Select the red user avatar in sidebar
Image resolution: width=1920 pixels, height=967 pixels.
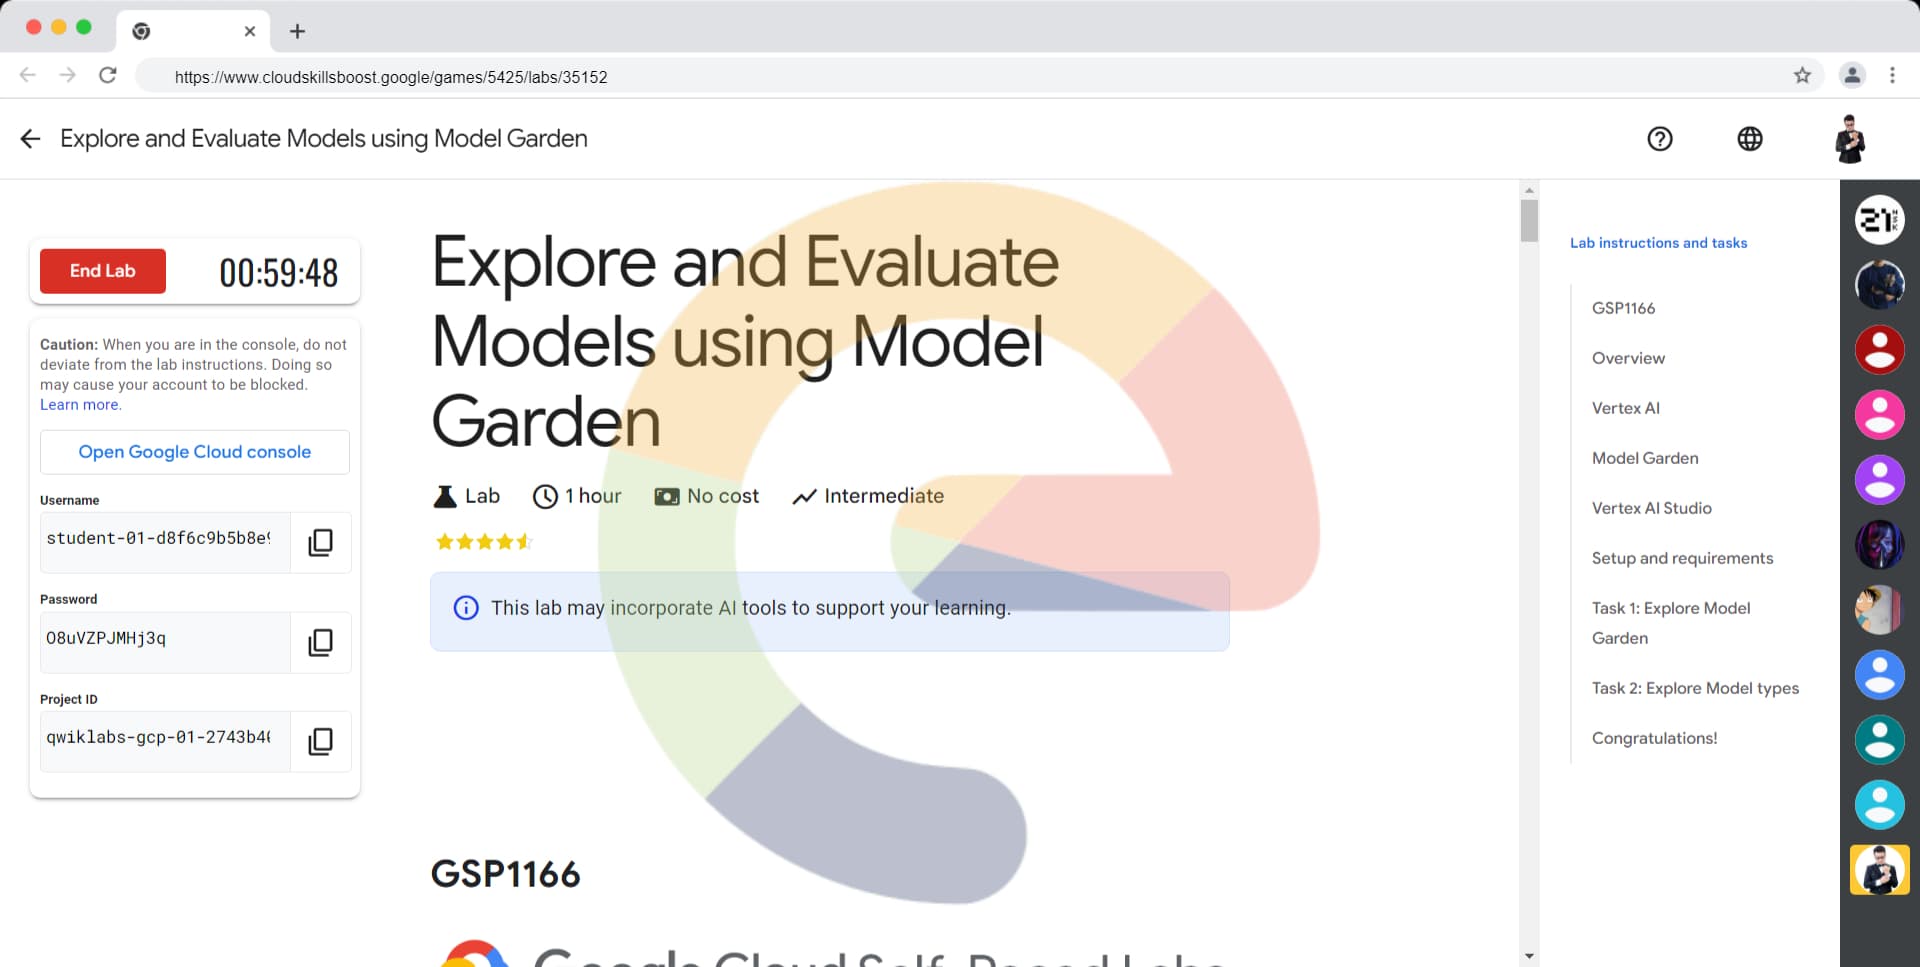tap(1880, 350)
